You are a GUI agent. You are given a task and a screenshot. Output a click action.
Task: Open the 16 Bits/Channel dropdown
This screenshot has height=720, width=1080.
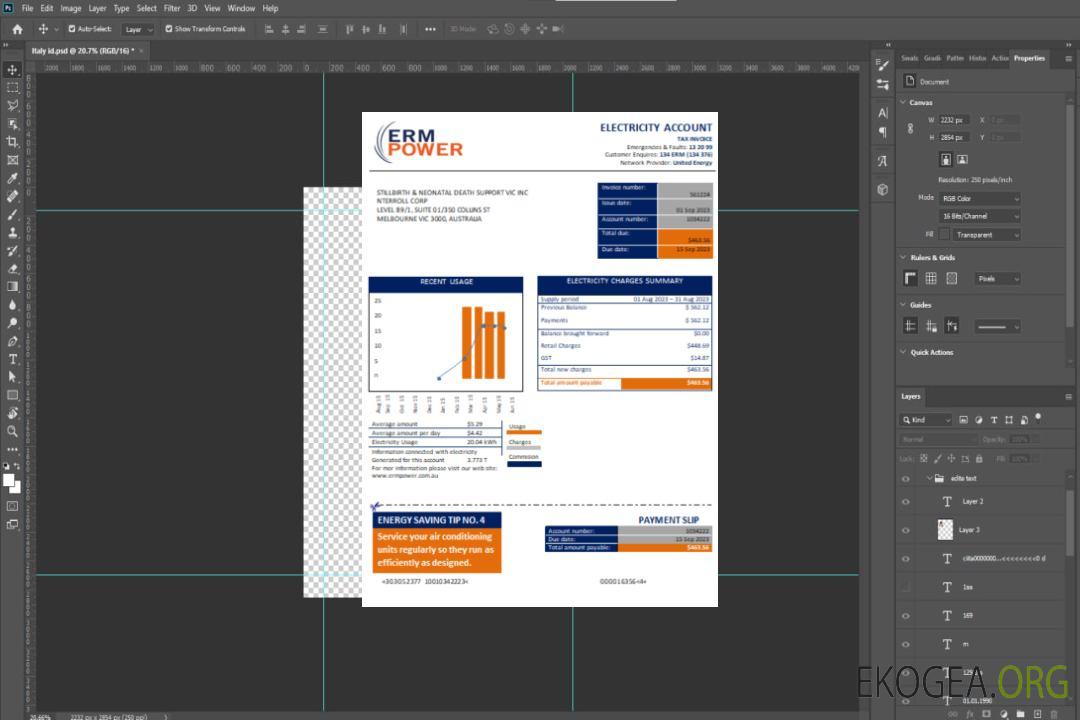click(979, 216)
